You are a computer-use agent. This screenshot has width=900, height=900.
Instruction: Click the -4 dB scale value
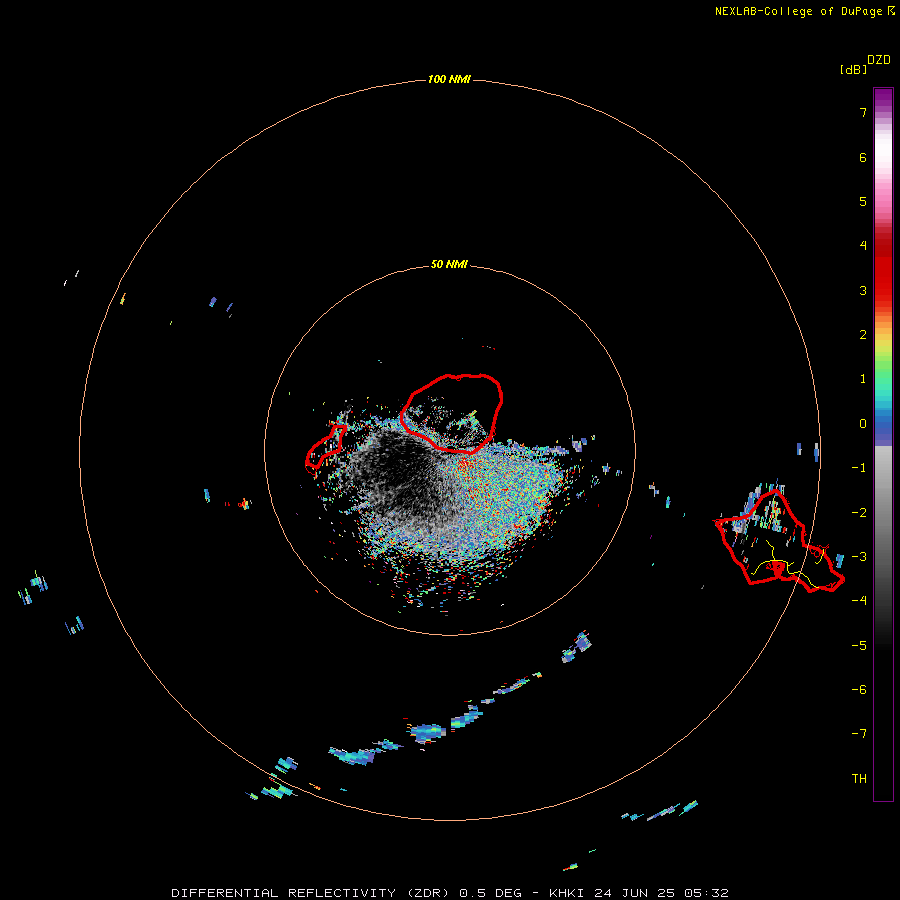[859, 601]
